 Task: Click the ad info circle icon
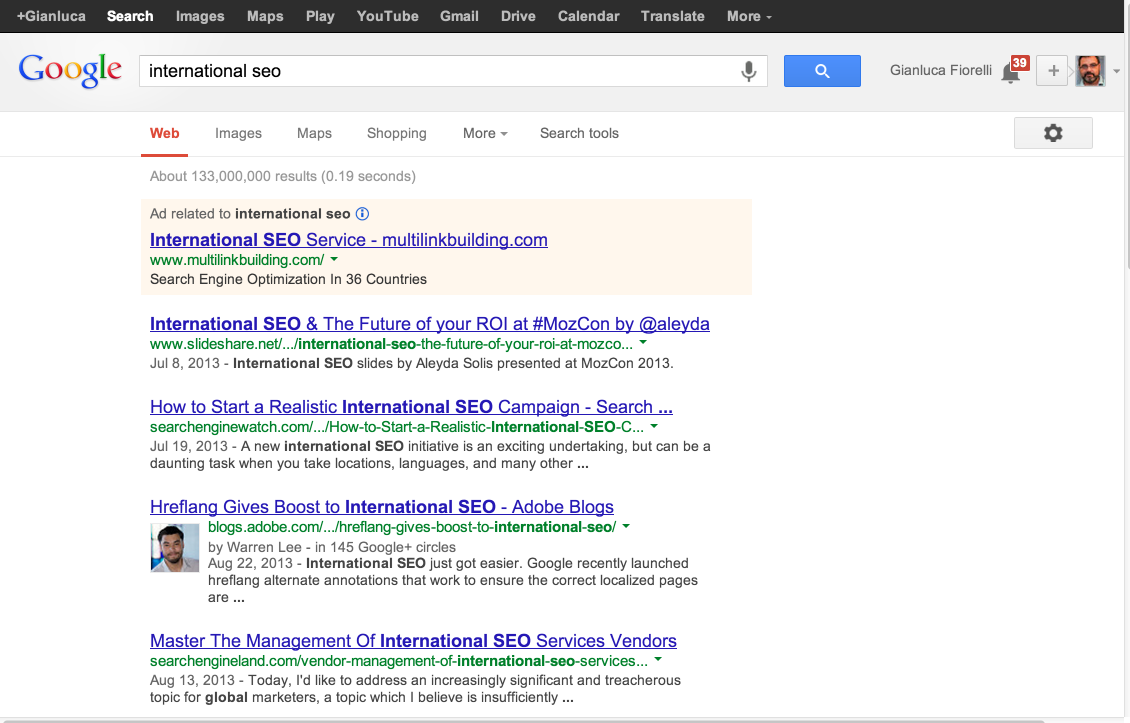[363, 213]
